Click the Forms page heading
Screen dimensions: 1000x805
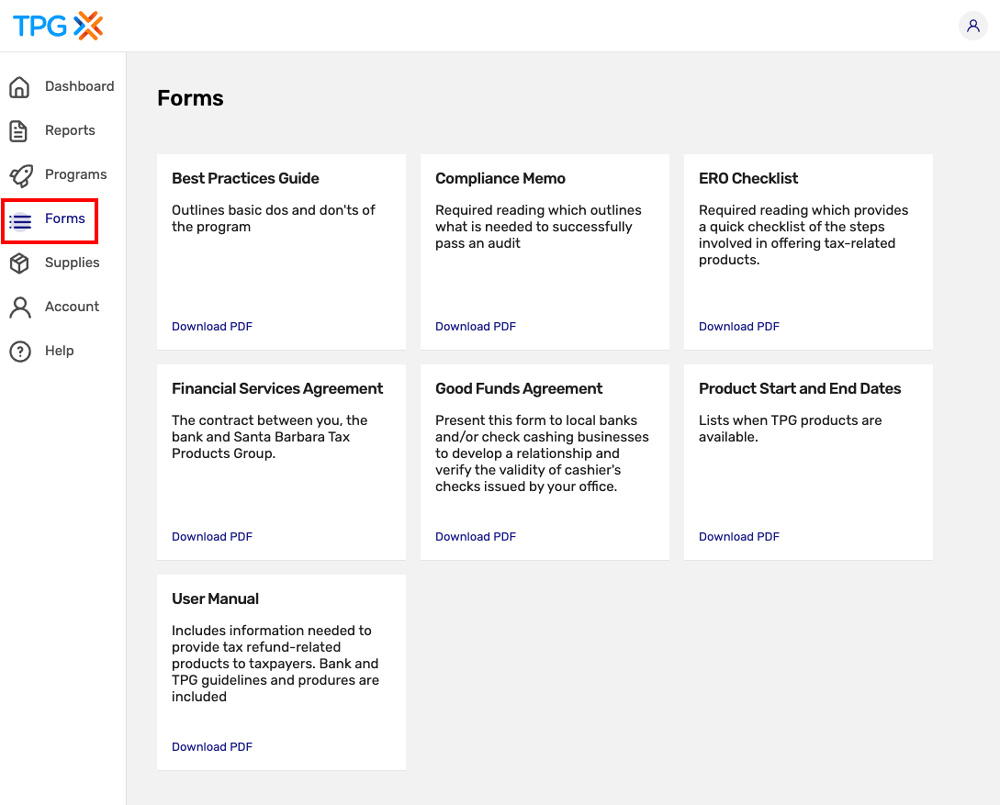(190, 98)
